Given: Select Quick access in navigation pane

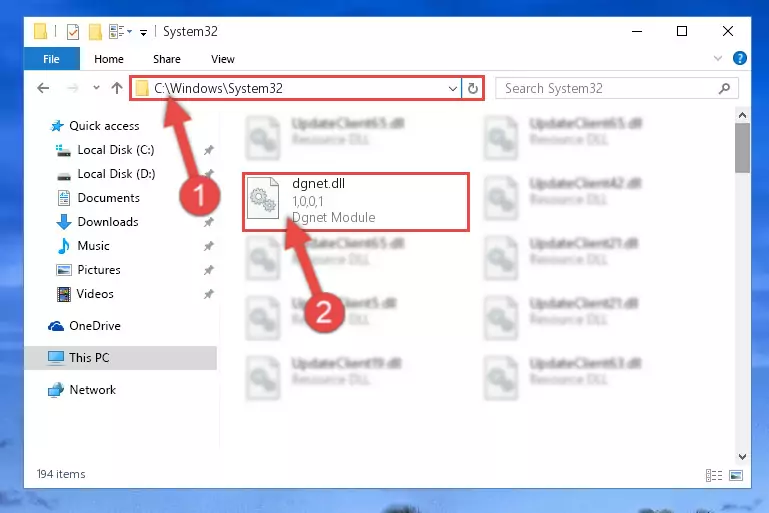Looking at the screenshot, I should pos(104,126).
